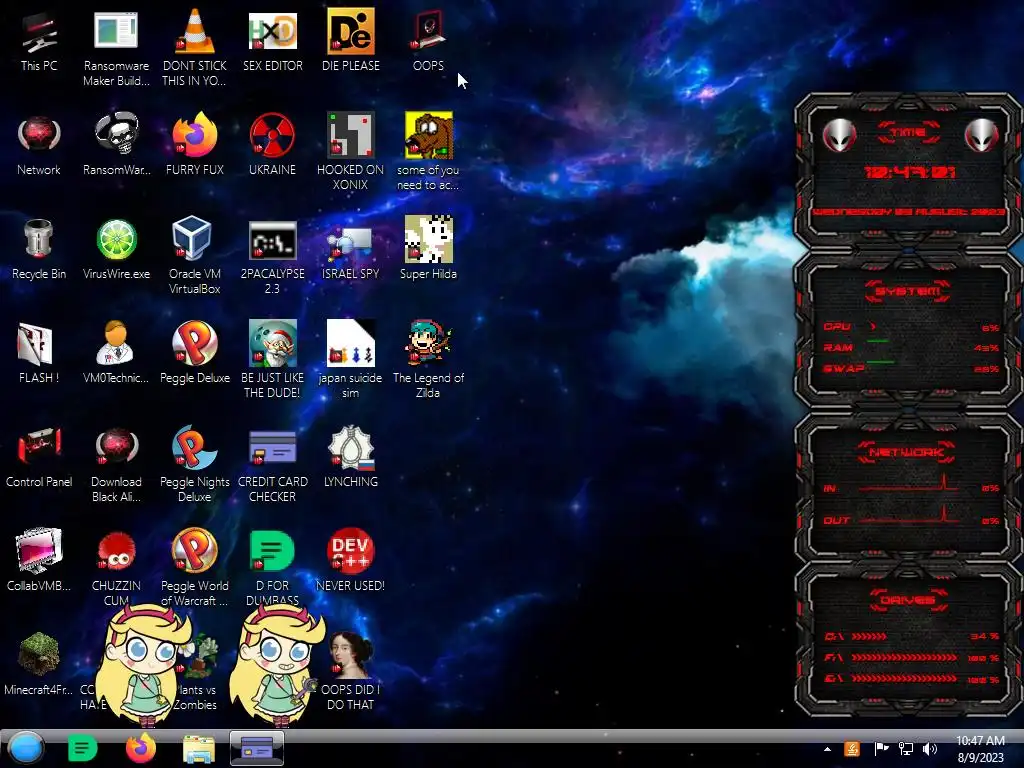The image size is (1024, 768).
Task: Select the NEVER USED! Dev-C++ icon
Action: (x=350, y=551)
